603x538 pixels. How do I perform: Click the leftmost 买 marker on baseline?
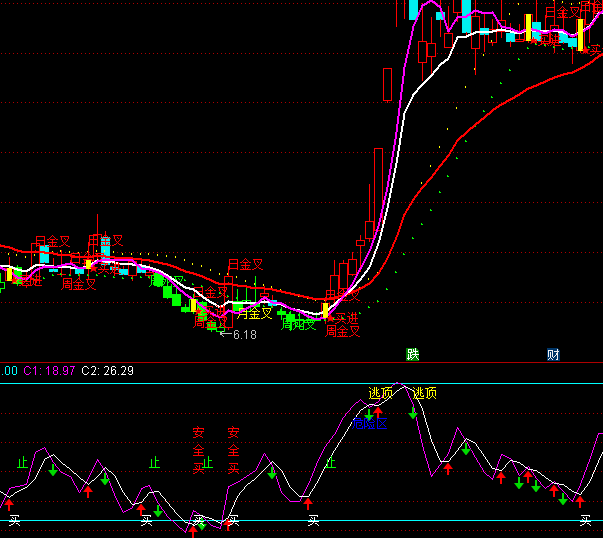point(14,520)
